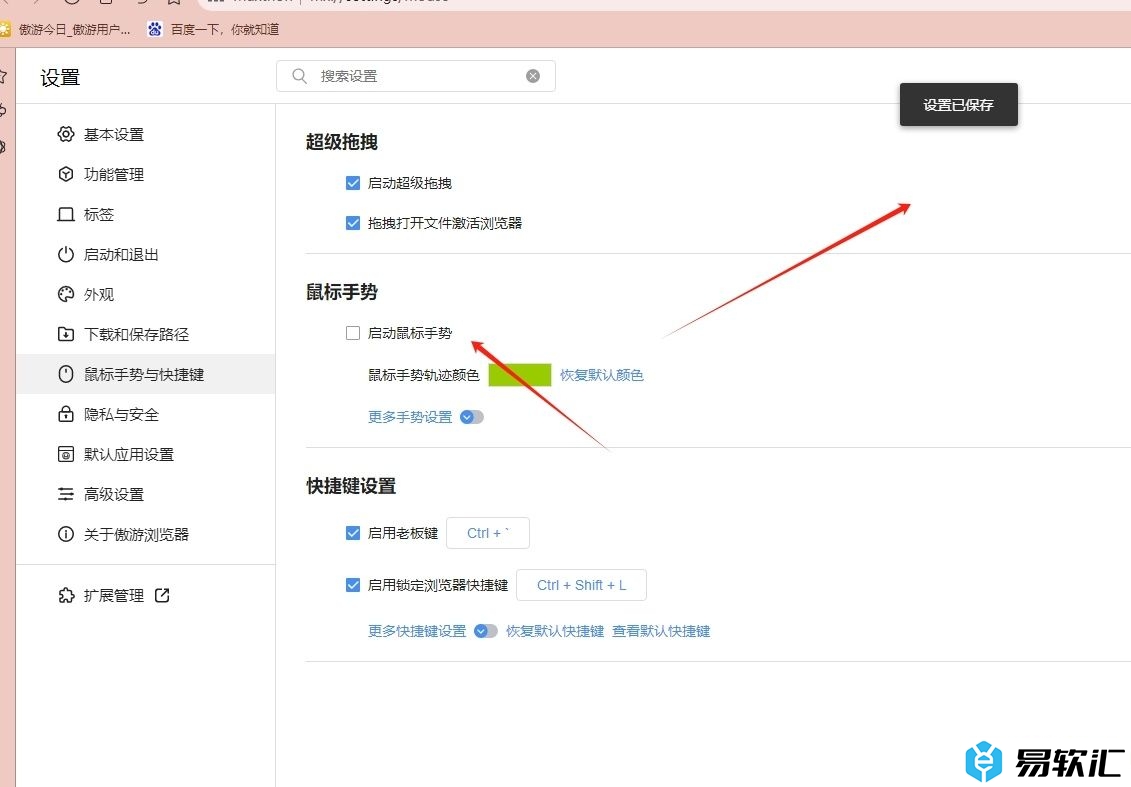Click the palette icon for 外观
Image resolution: width=1131 pixels, height=787 pixels.
click(66, 294)
